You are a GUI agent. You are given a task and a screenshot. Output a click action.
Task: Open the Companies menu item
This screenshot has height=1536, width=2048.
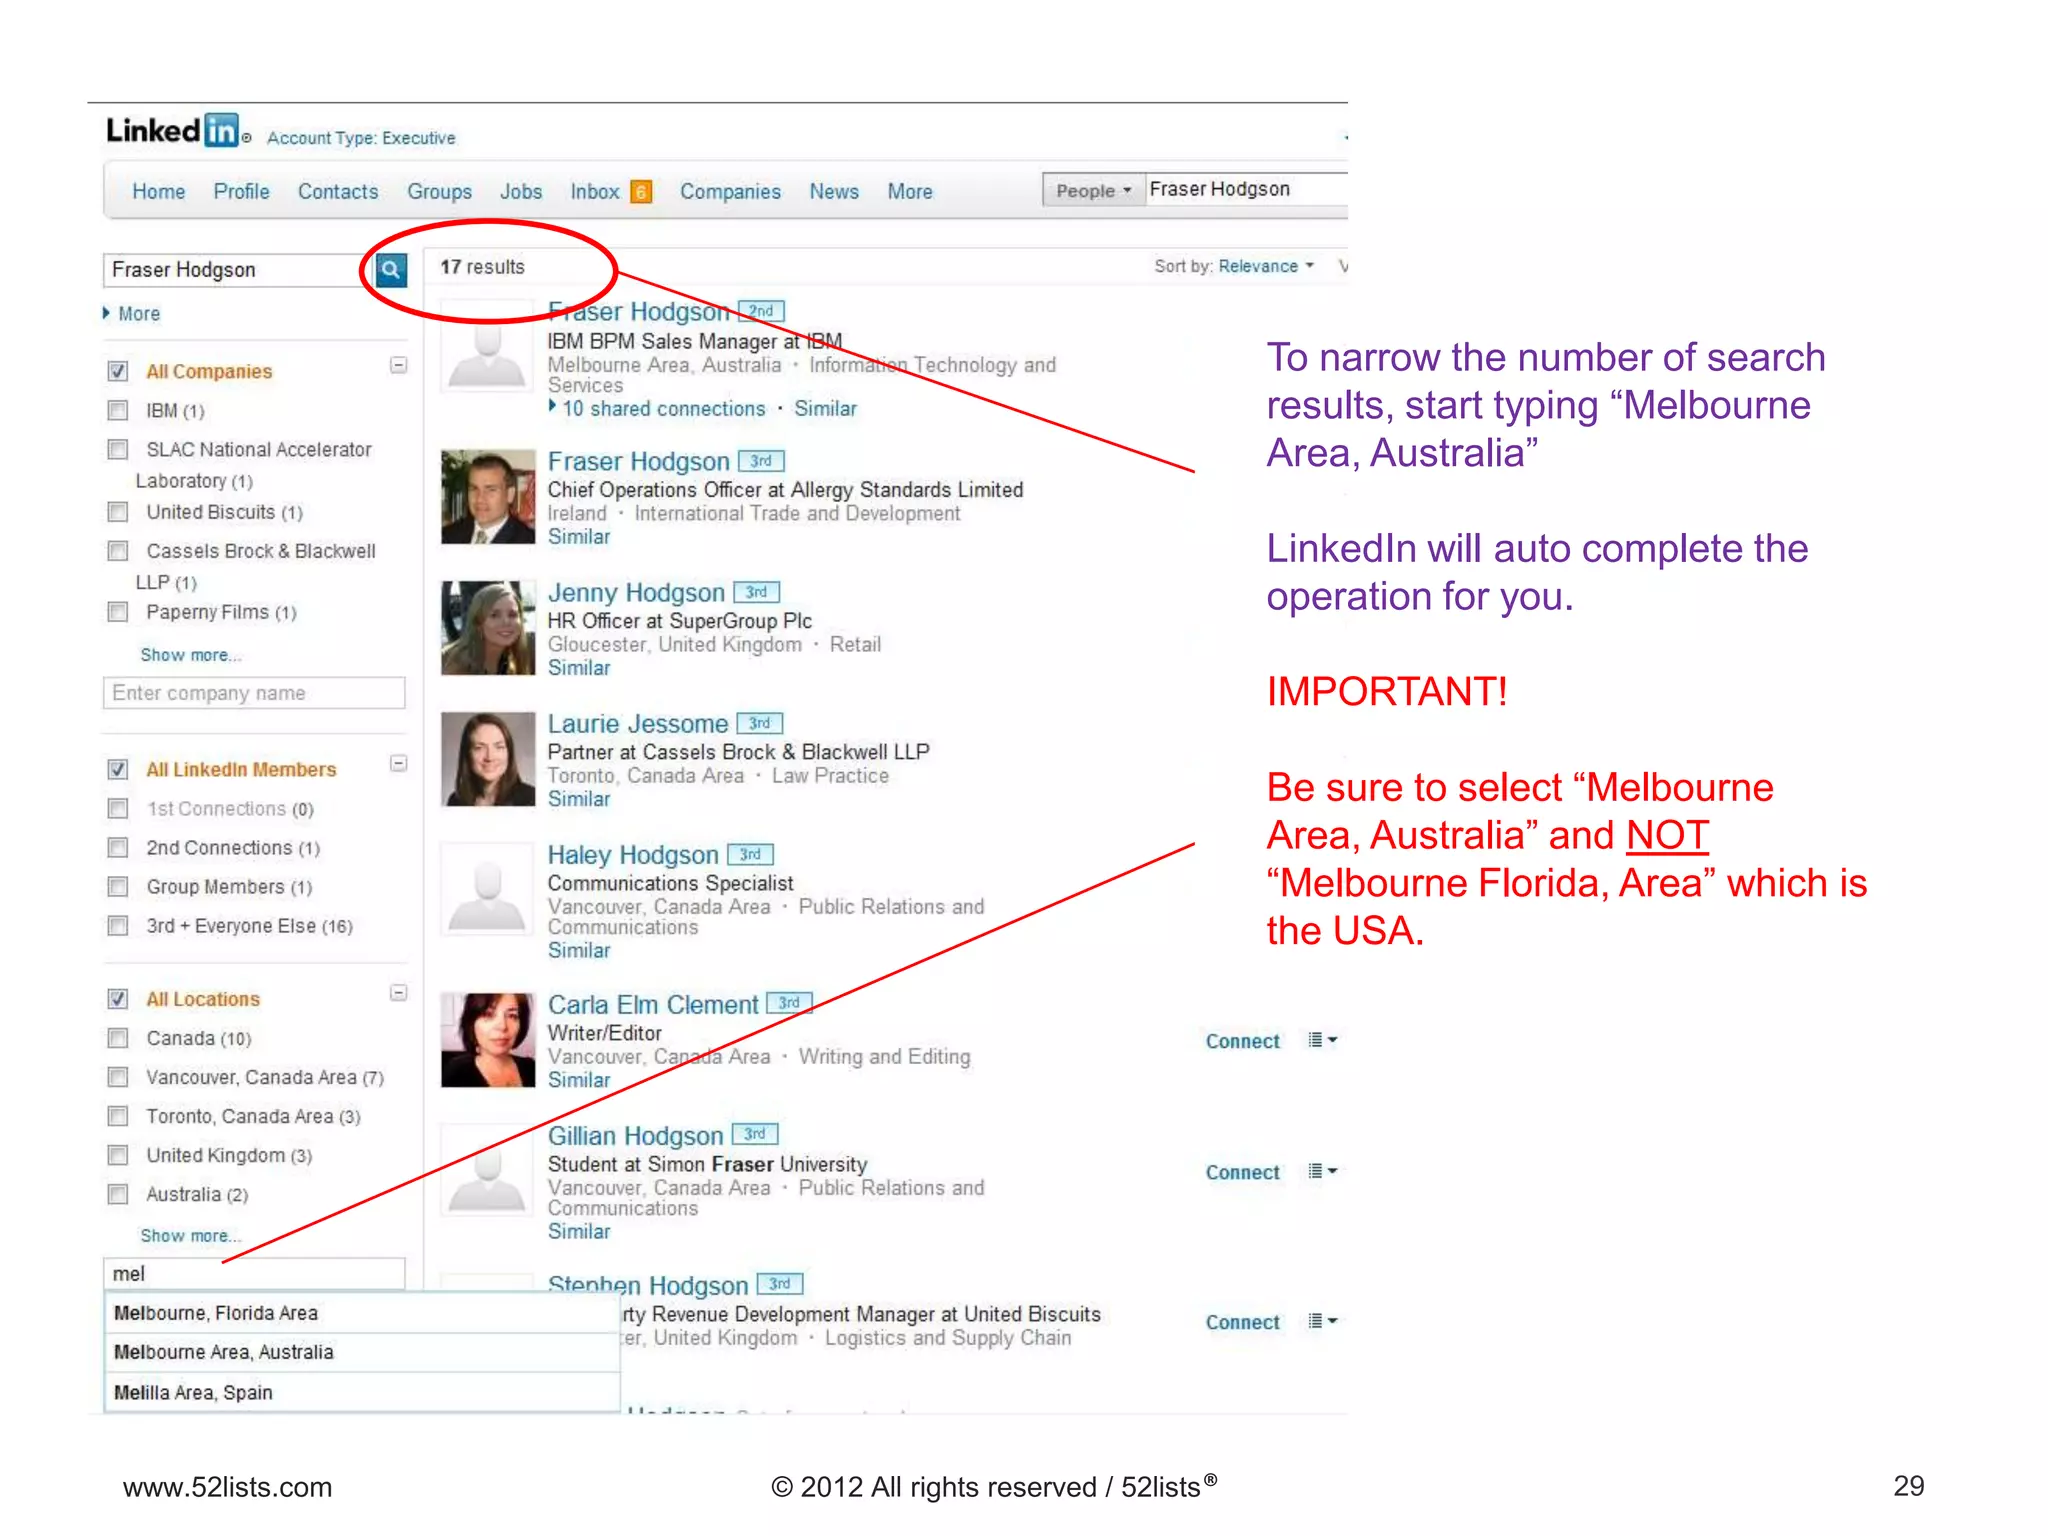click(730, 191)
